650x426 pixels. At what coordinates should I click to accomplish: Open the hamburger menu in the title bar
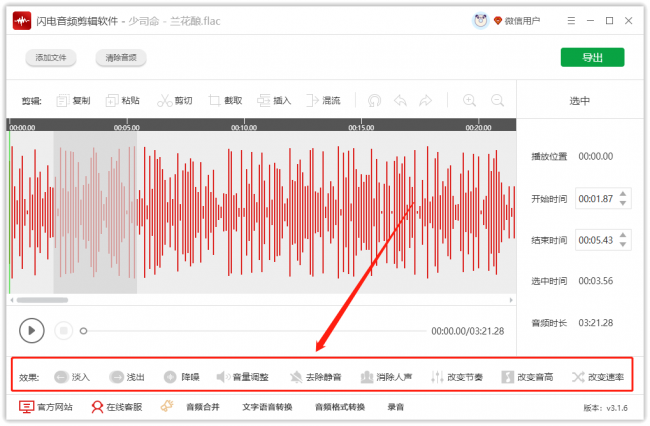tap(571, 20)
